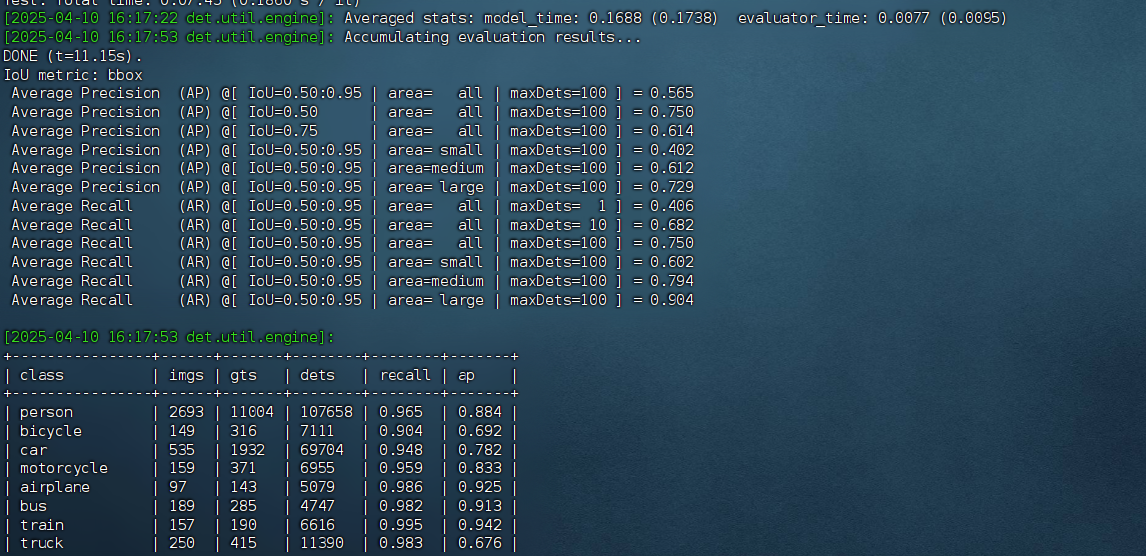Select the 0.995 recall for train
The height and width of the screenshot is (556, 1146).
(401, 525)
